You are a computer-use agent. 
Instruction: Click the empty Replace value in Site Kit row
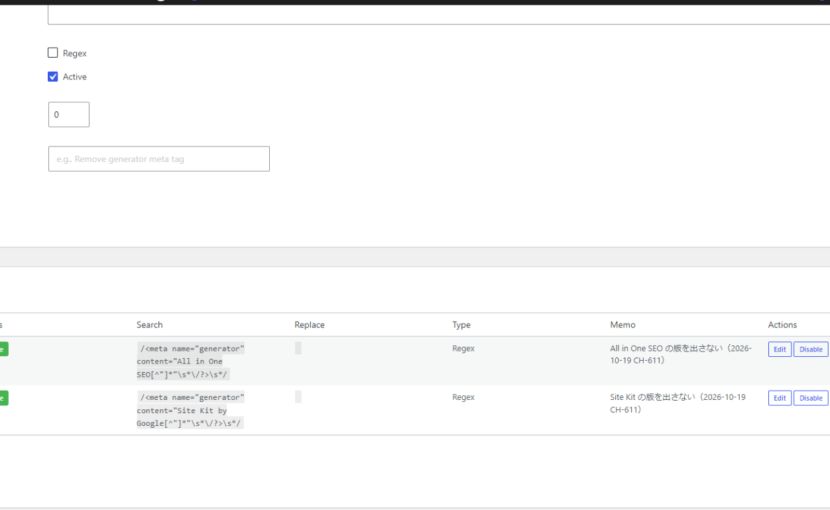pos(298,397)
